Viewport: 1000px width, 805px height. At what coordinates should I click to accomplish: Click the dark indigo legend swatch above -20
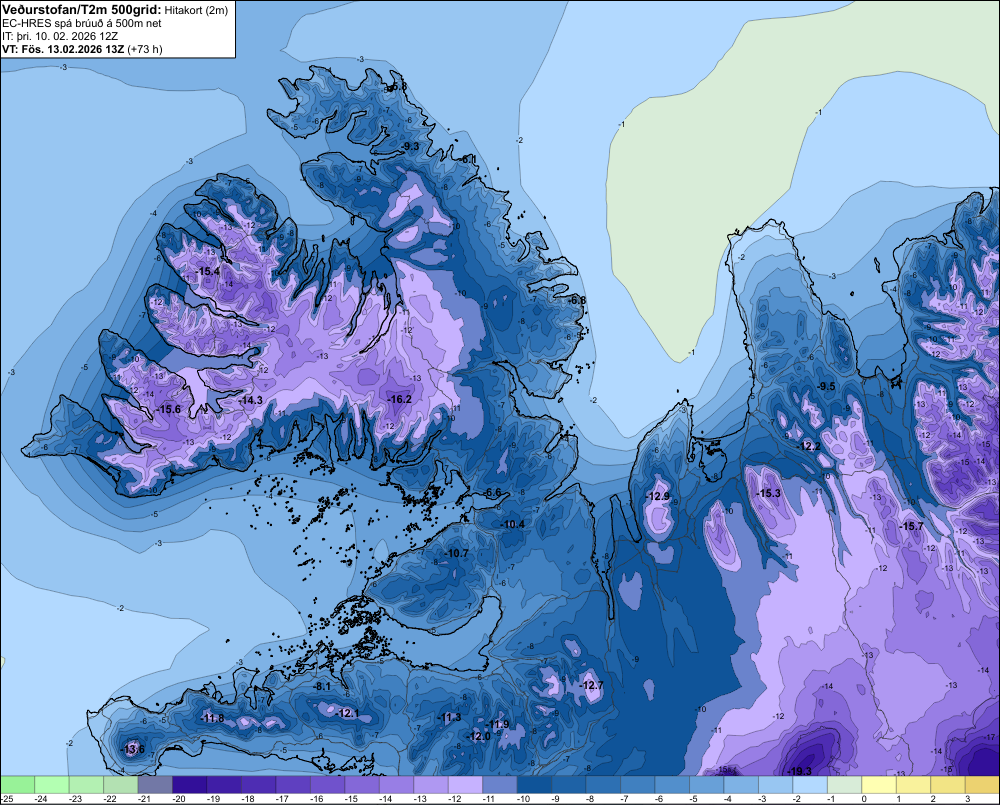click(189, 784)
